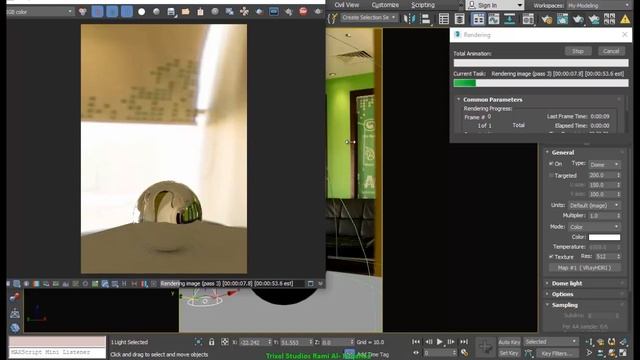640x360 pixels.
Task: Click the yellow warning triangle icon
Action: click(x=625, y=18)
